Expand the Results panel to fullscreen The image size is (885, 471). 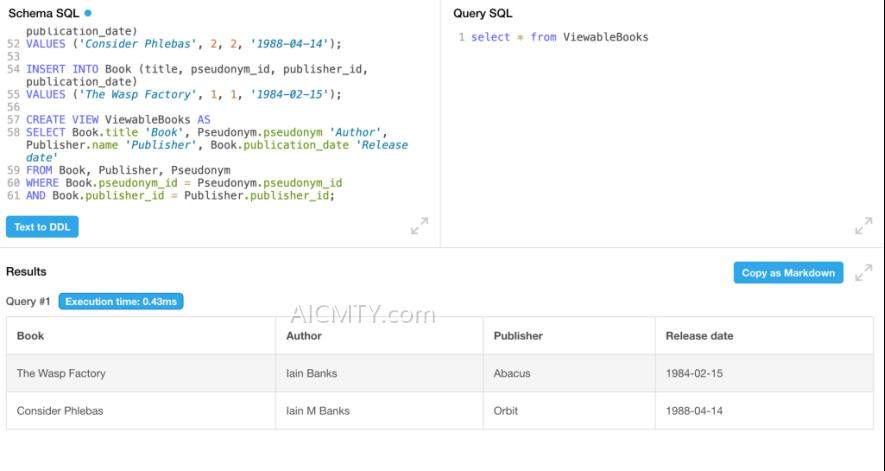point(863,273)
